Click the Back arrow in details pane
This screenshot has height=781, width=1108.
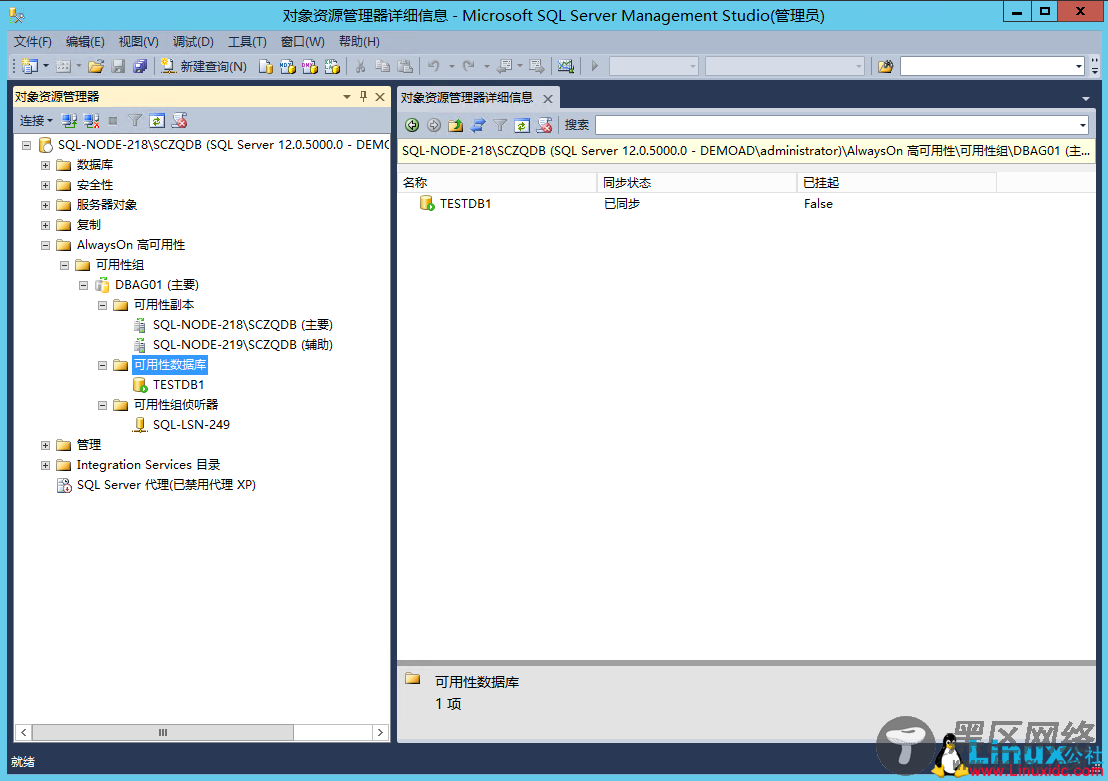coord(412,125)
